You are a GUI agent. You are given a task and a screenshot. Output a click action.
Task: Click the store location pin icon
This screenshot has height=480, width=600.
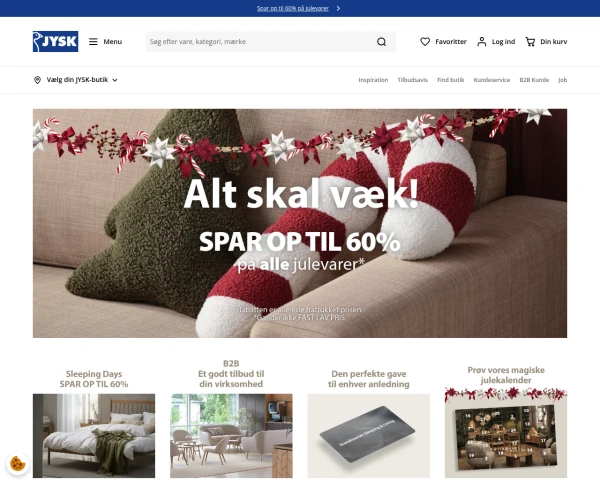pos(37,80)
